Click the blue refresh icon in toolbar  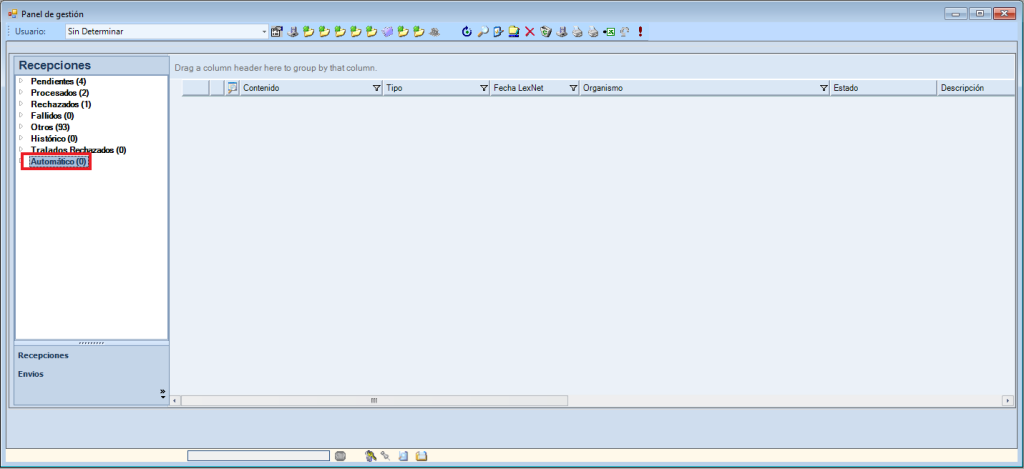click(x=467, y=32)
